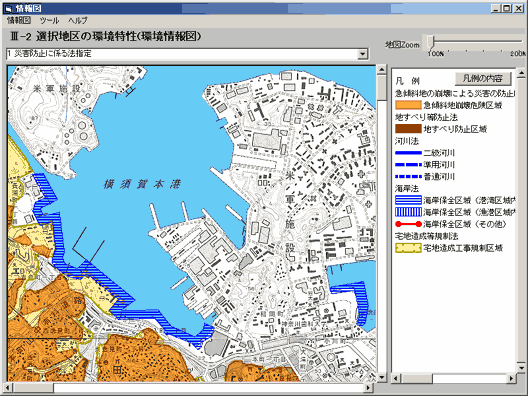Screen dimensions: 528x396
Task: Open the ヘルプ menu
Action: tap(78, 20)
